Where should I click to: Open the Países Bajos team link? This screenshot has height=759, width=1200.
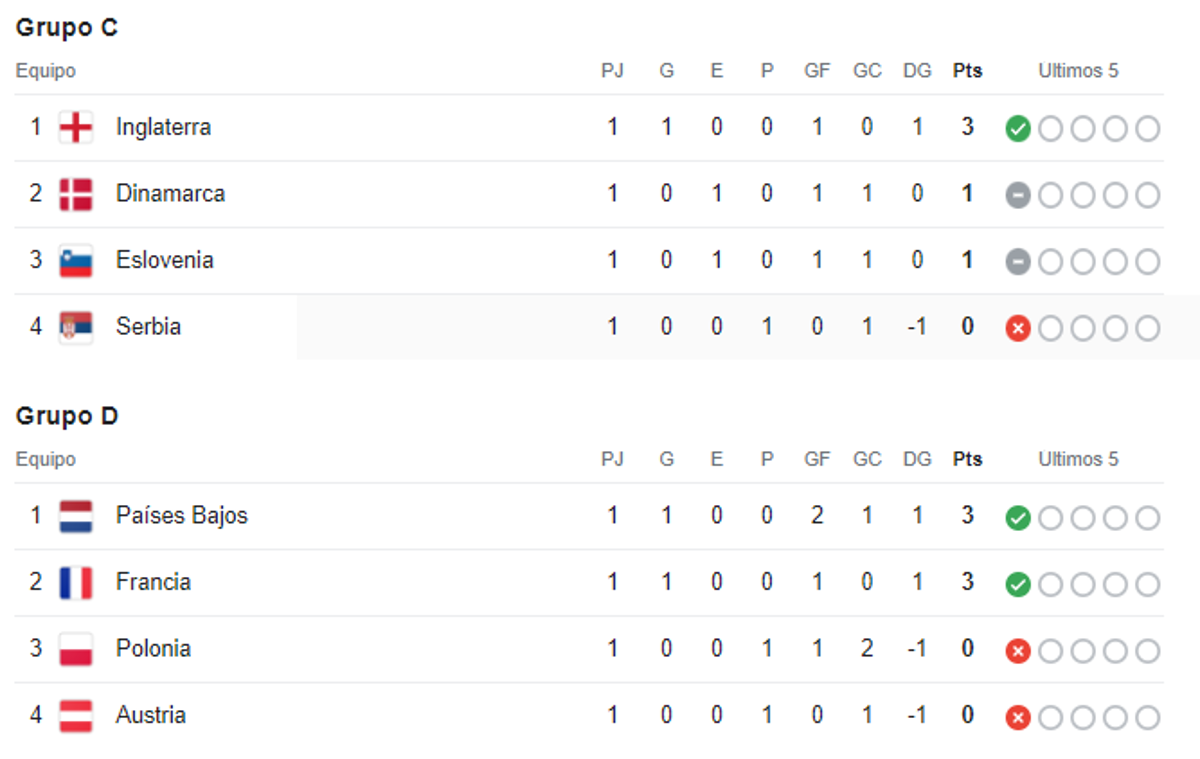tap(181, 515)
